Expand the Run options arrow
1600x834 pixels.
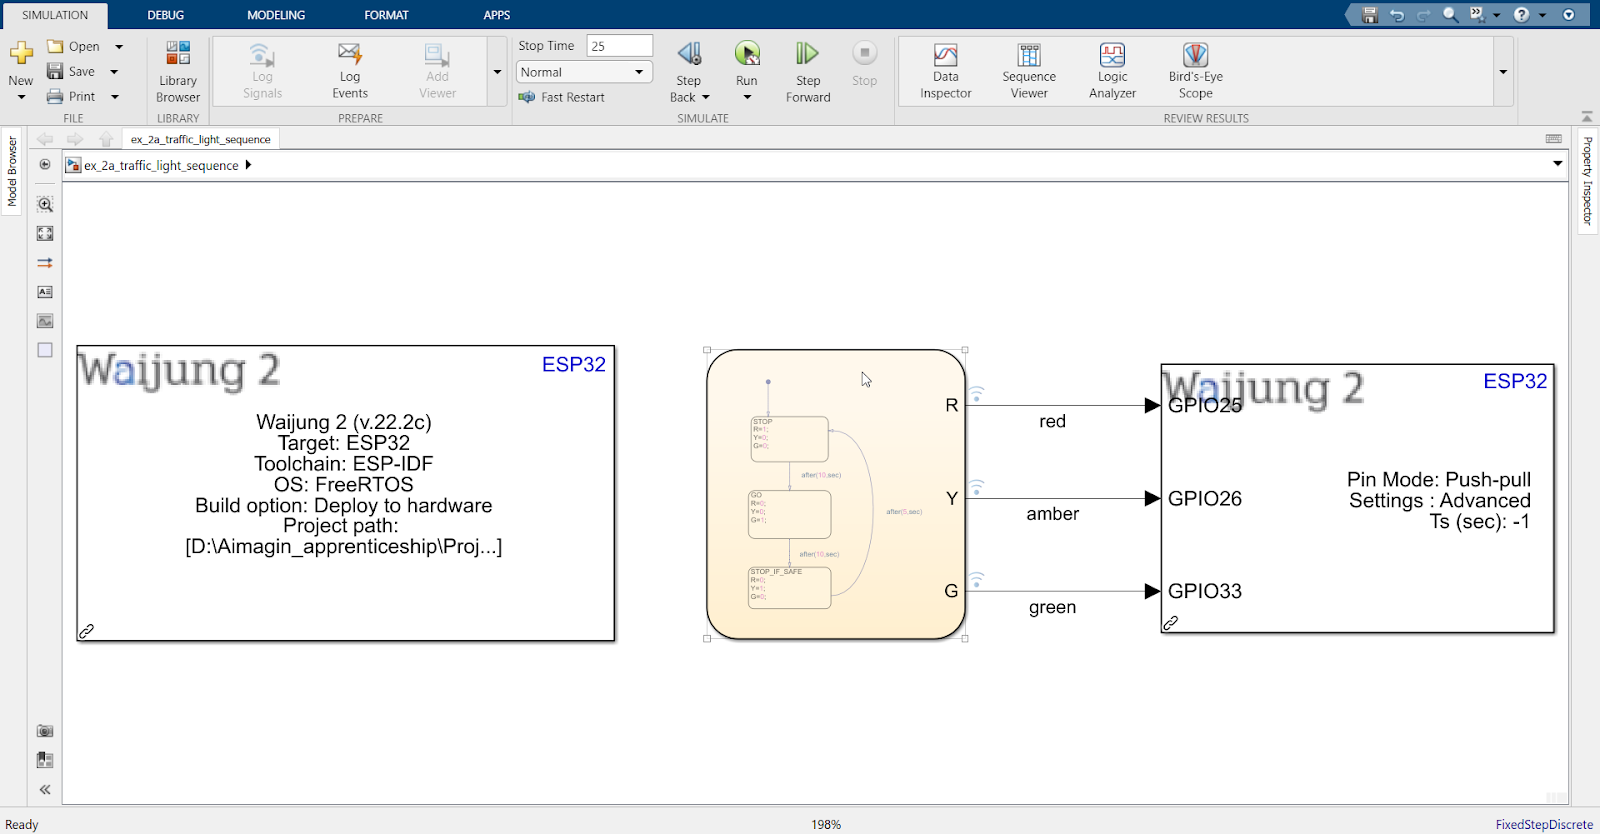point(747,97)
